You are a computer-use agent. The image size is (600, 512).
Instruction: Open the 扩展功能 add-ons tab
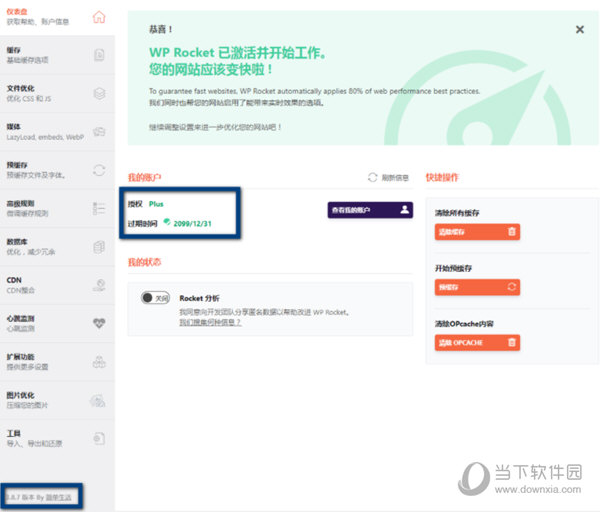coord(57,361)
